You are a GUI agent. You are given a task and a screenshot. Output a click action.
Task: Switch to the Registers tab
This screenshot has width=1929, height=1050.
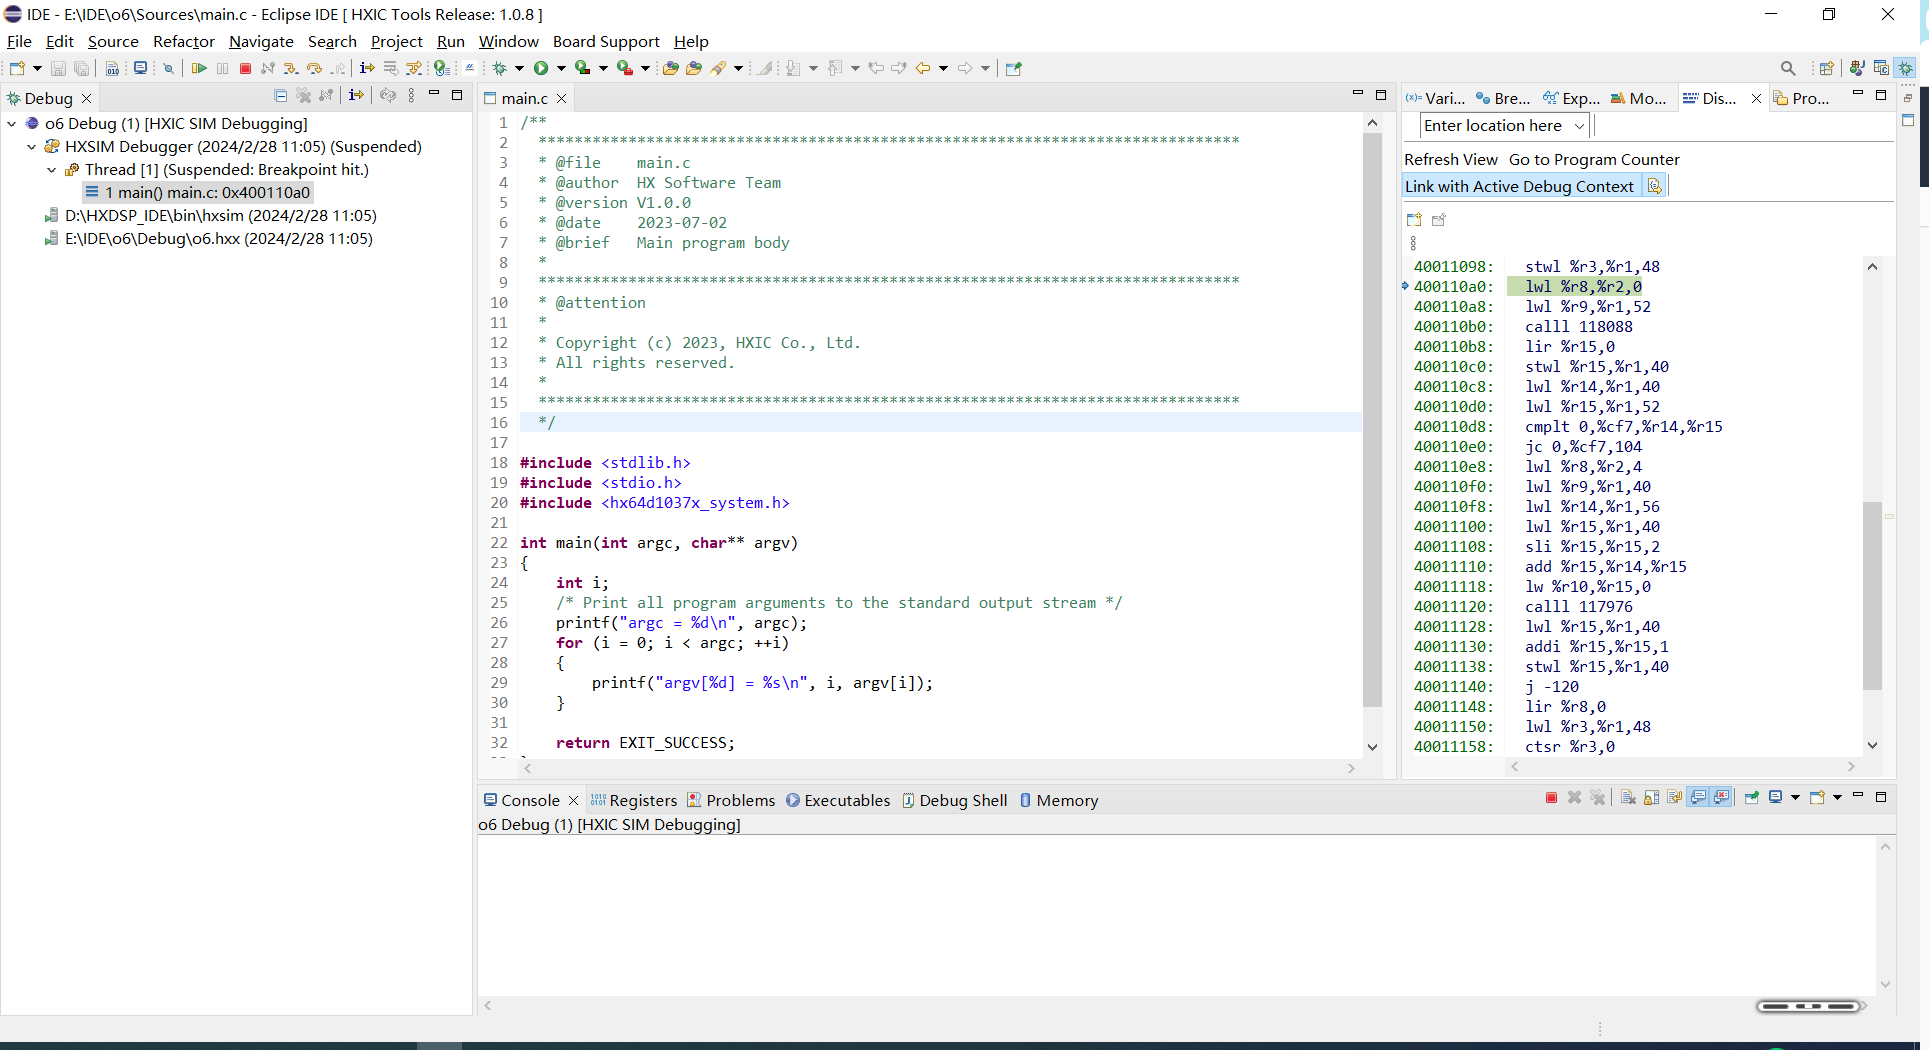click(x=634, y=800)
